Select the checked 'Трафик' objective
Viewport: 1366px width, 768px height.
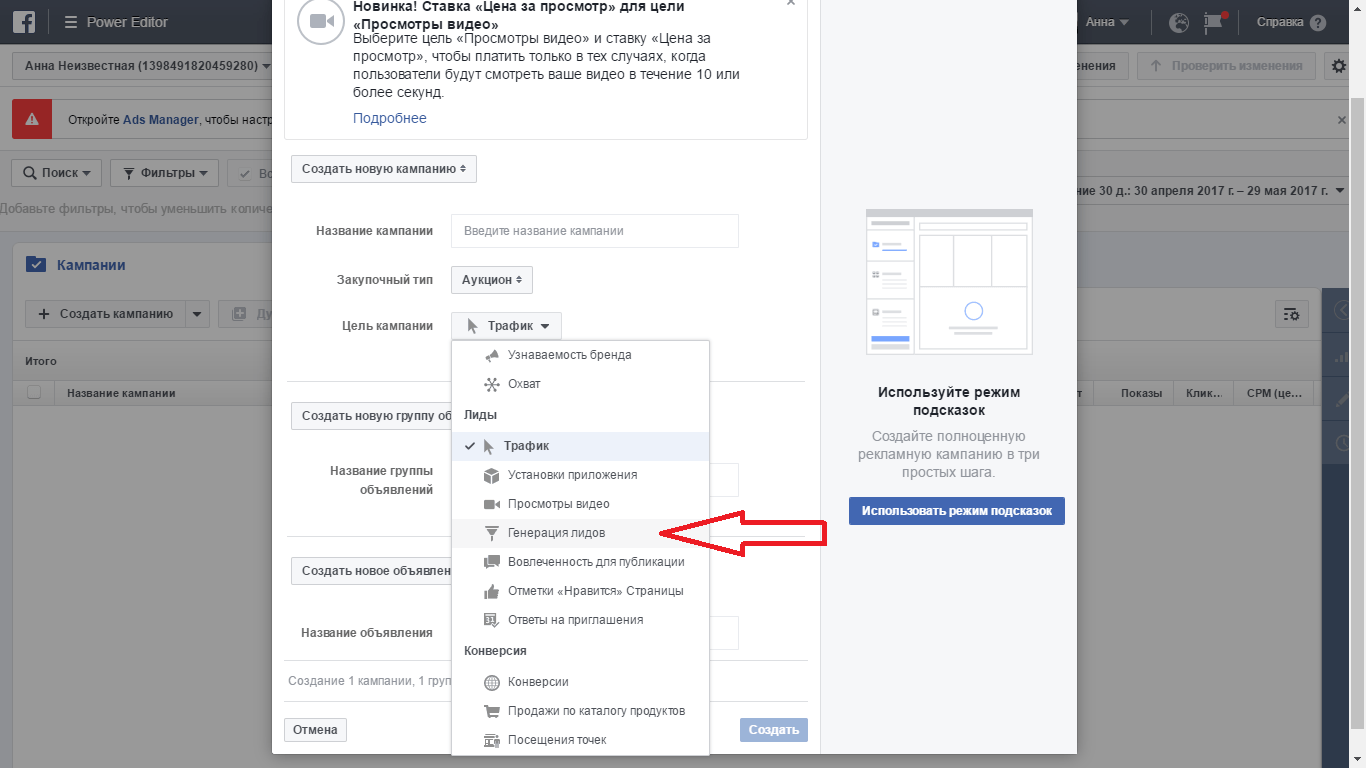(580, 446)
